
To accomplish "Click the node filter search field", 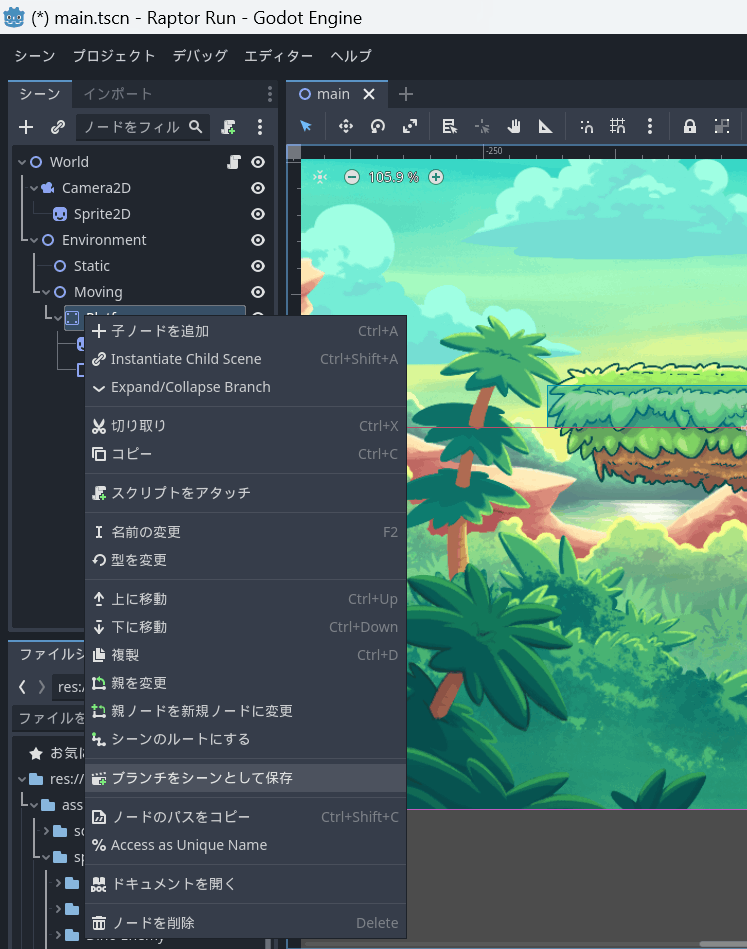I will (x=143, y=127).
